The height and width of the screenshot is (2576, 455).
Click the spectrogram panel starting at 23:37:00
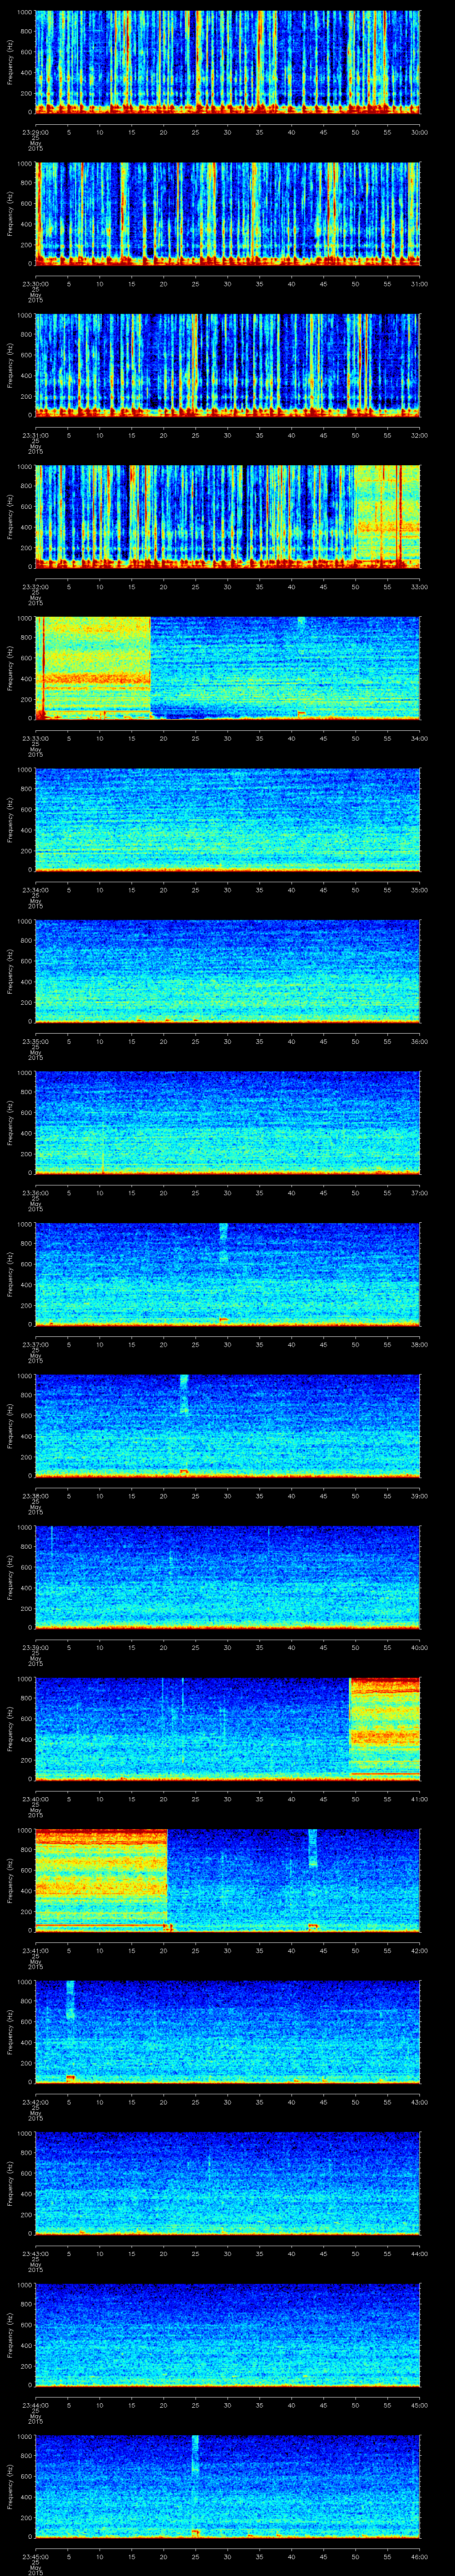(227, 1274)
